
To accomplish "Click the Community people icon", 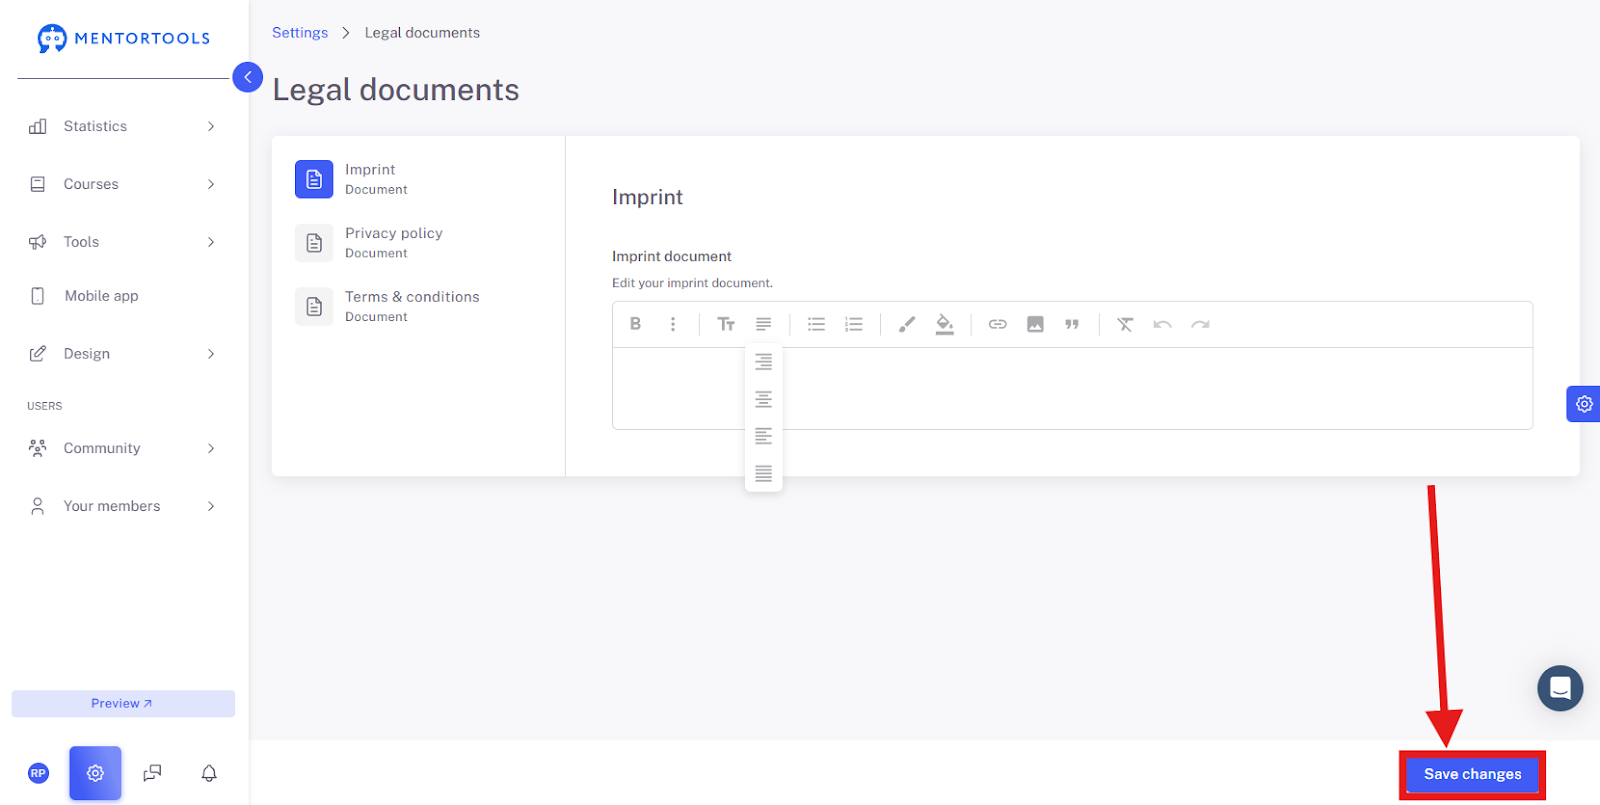I will point(38,448).
